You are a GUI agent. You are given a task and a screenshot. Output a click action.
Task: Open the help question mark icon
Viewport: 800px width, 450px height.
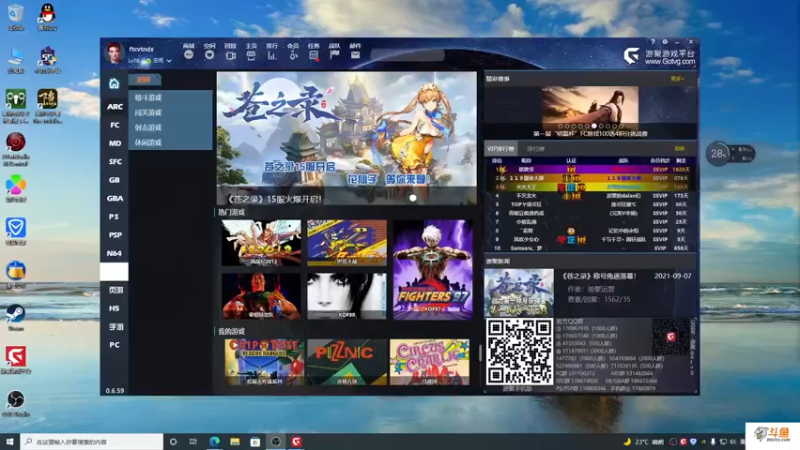[x=653, y=42]
